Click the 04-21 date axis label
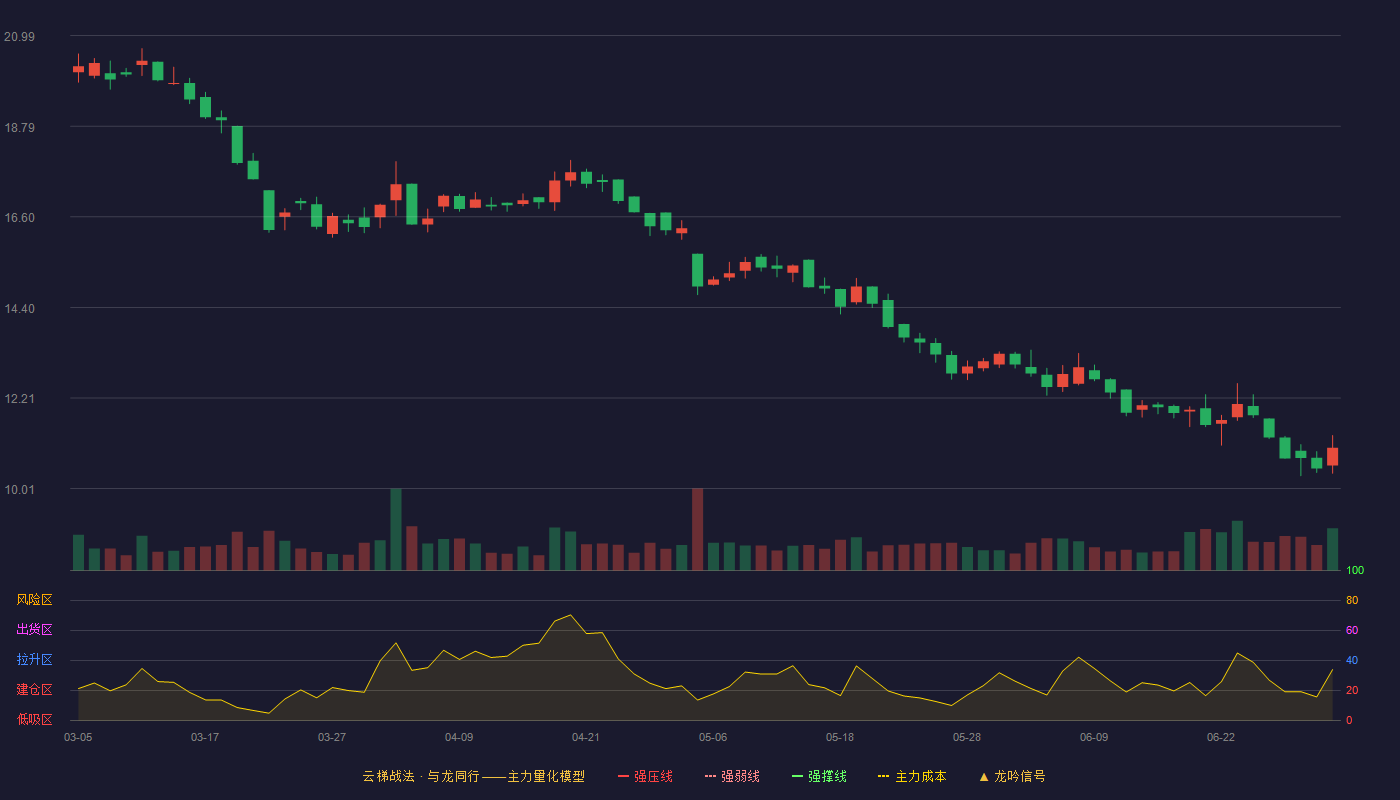1400x800 pixels. 586,737
